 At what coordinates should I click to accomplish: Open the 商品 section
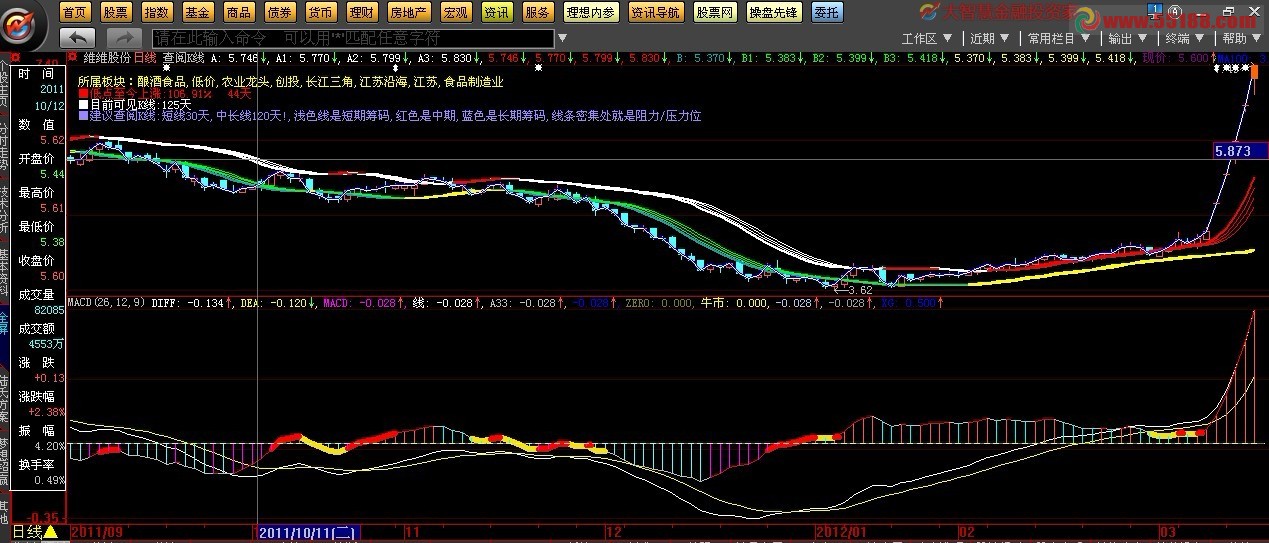(238, 12)
